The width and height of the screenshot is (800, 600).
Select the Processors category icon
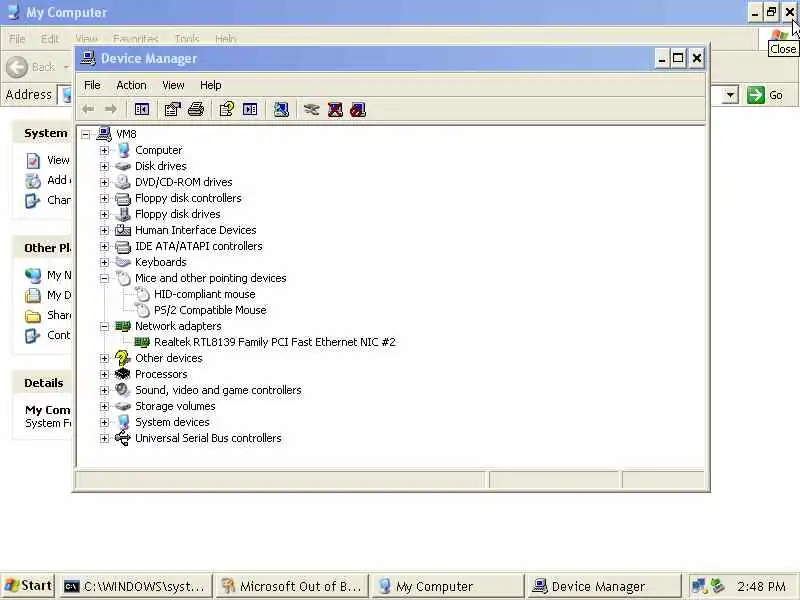point(123,374)
